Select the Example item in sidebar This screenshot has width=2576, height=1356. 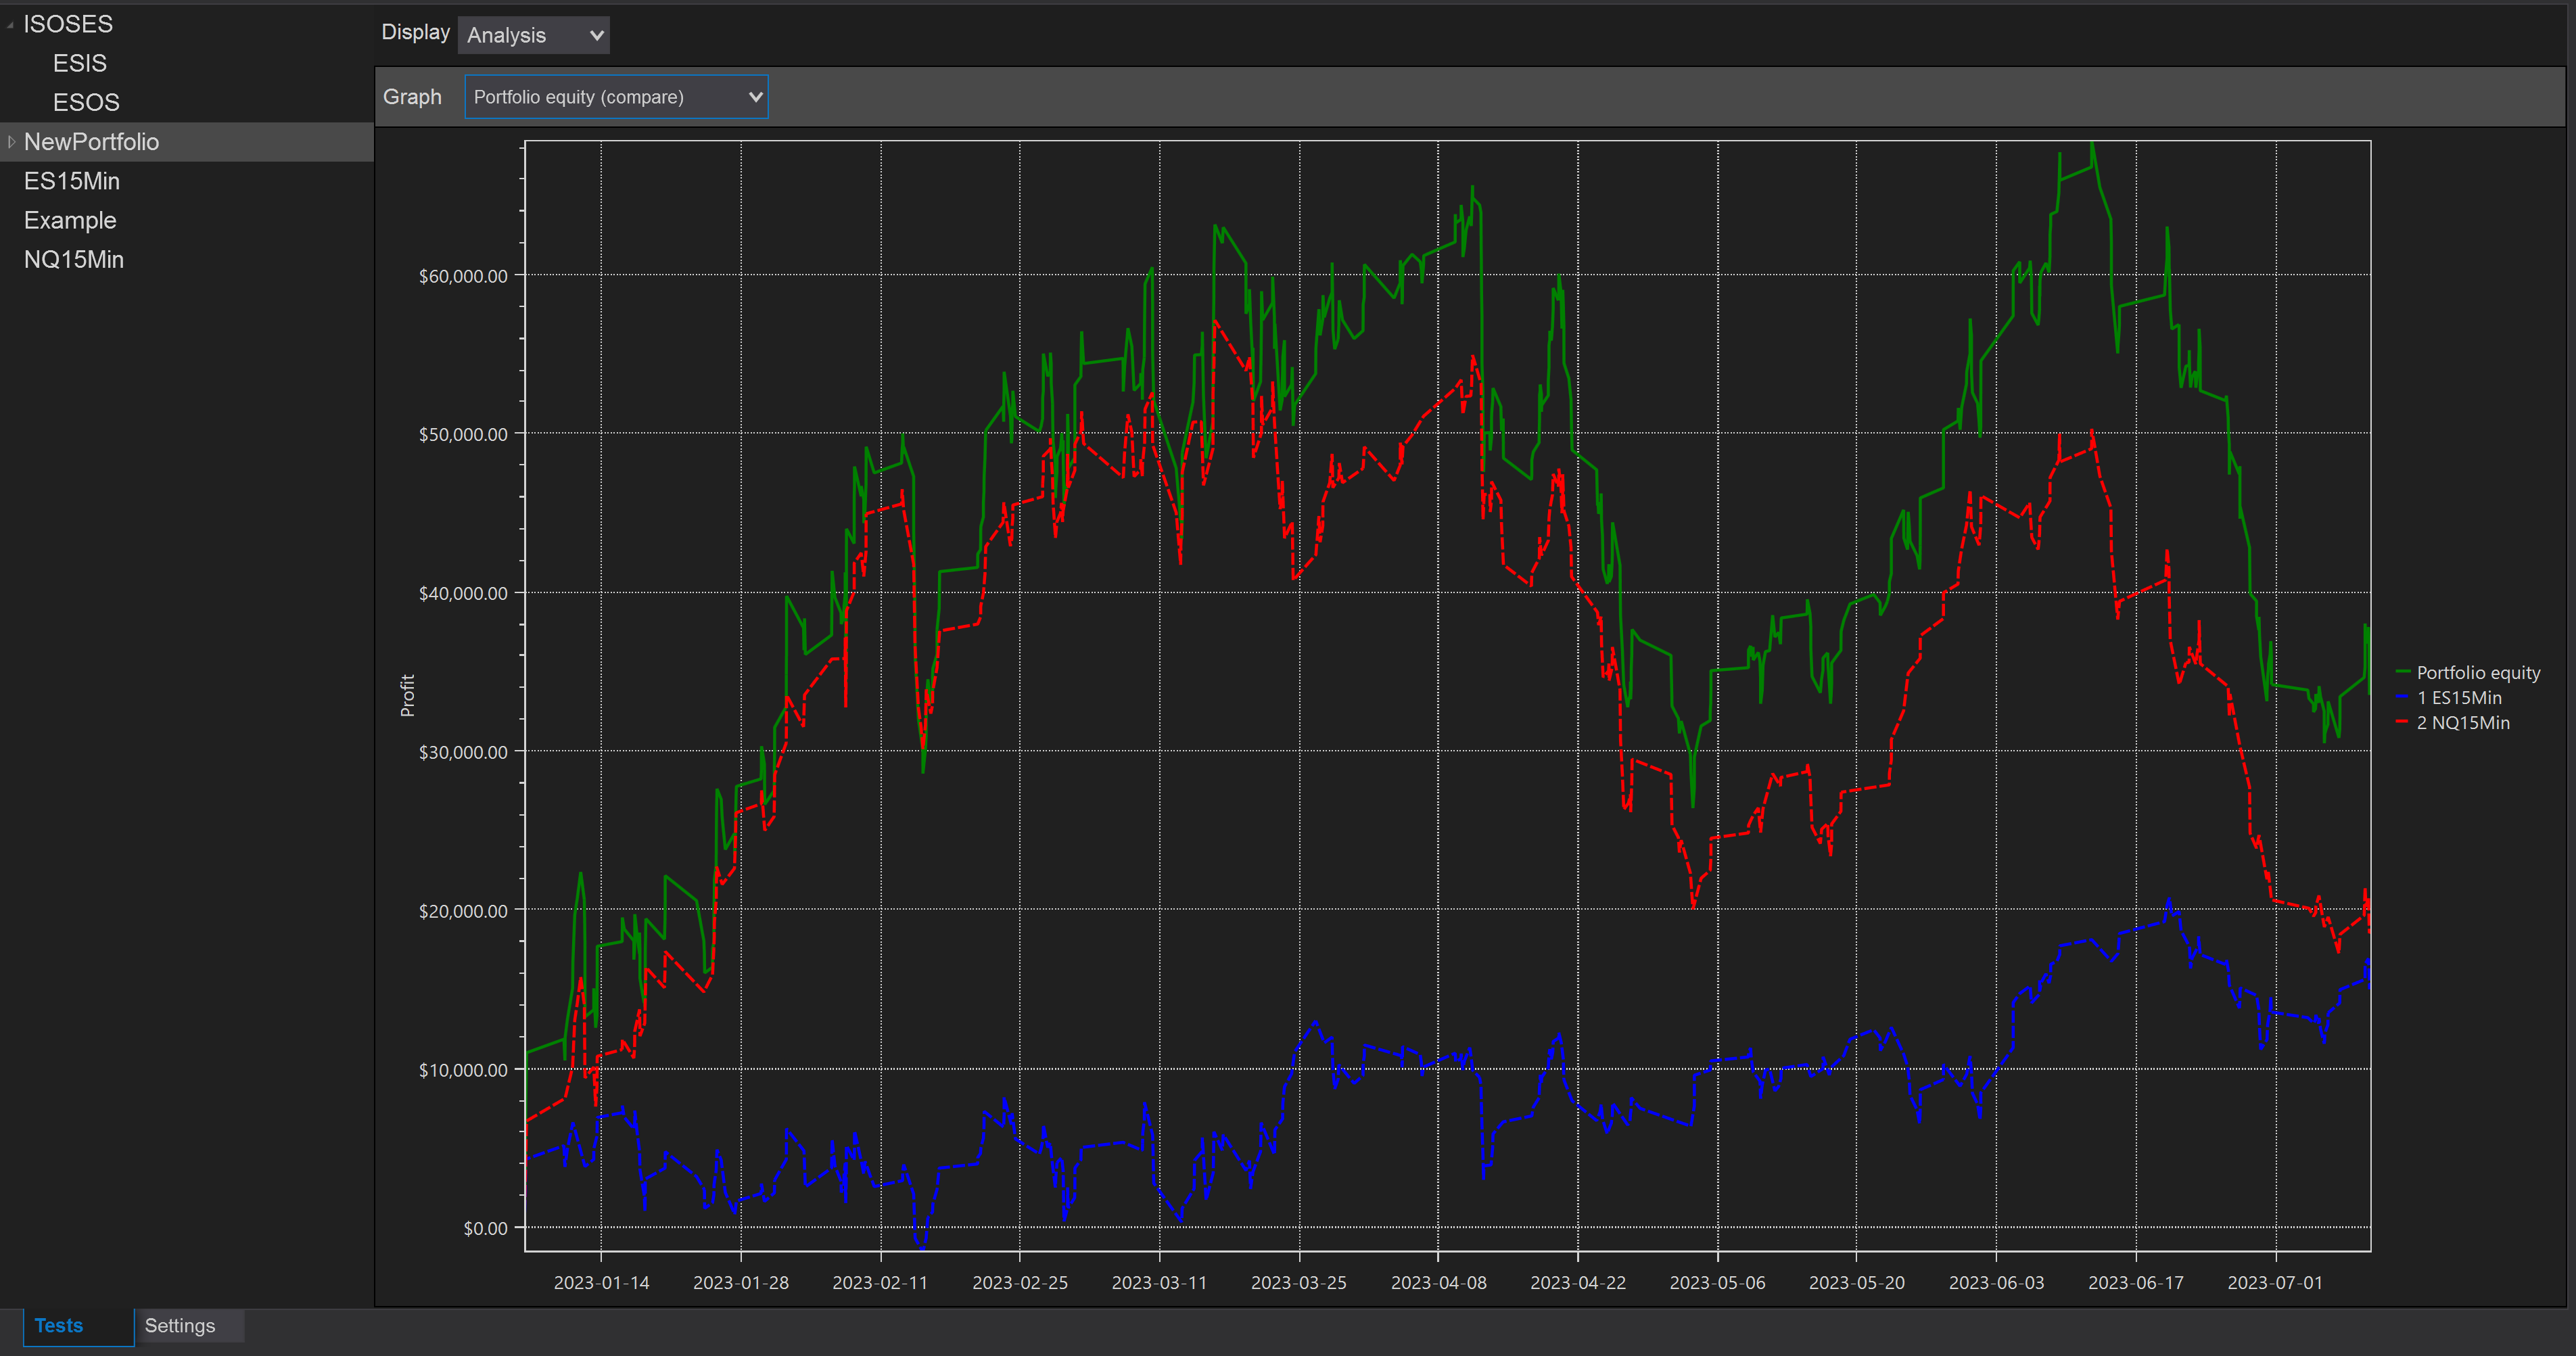click(x=70, y=220)
